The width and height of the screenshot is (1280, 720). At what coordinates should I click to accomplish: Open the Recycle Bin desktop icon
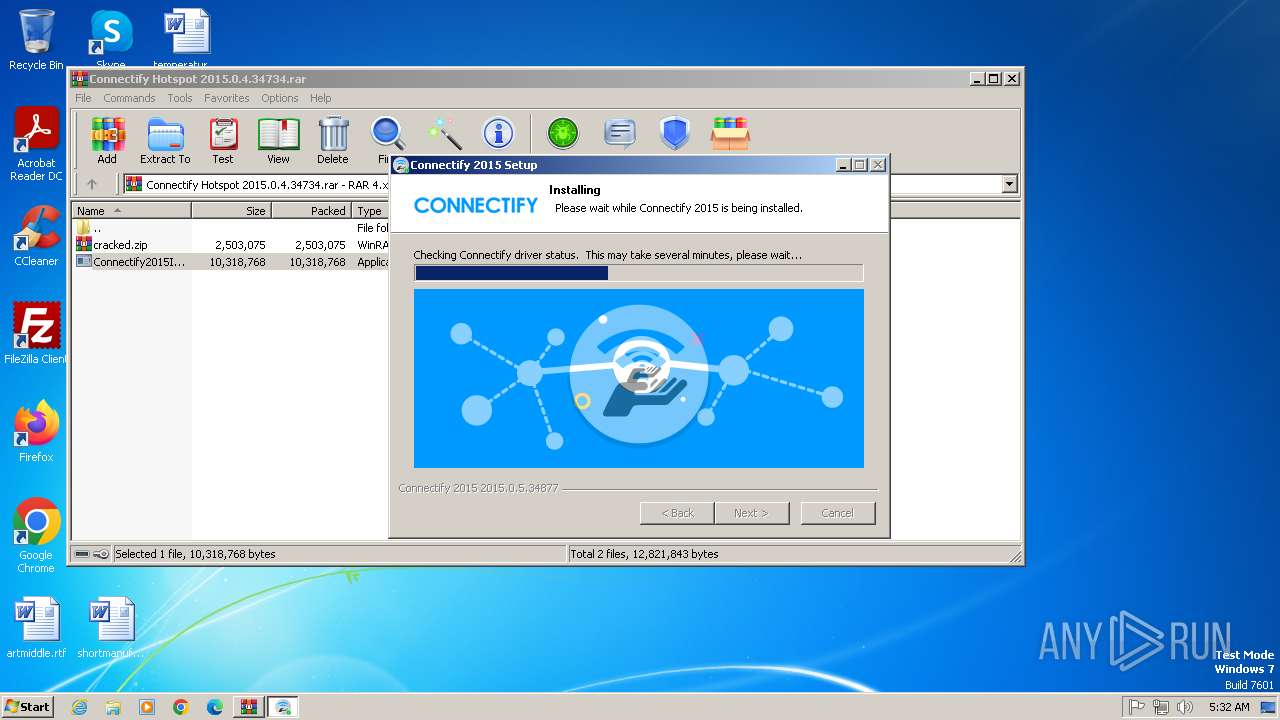36,40
